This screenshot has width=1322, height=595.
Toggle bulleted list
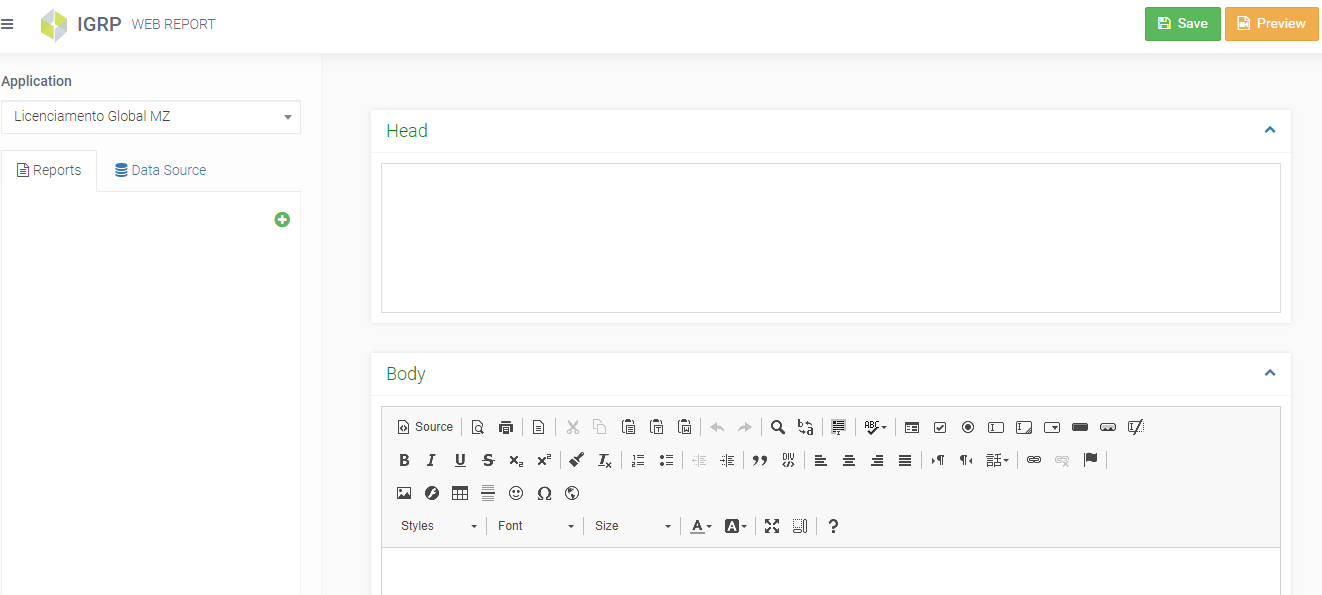(x=666, y=460)
